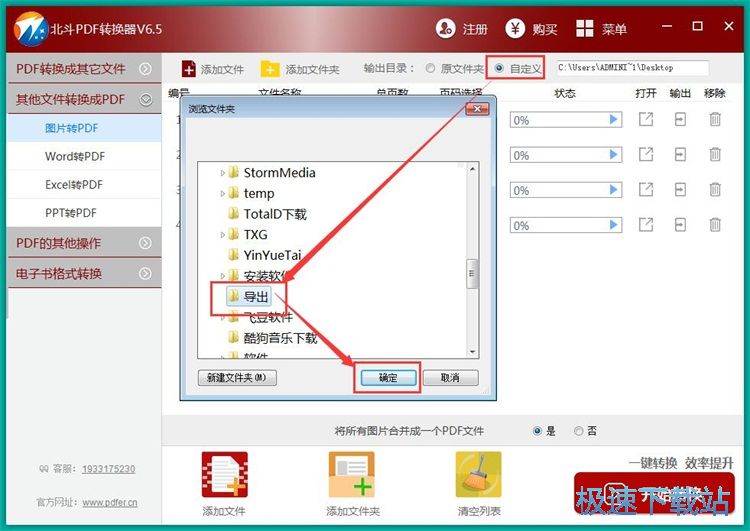This screenshot has height=531, width=750.
Task: Click the 清空列表 broom icon
Action: point(478,475)
